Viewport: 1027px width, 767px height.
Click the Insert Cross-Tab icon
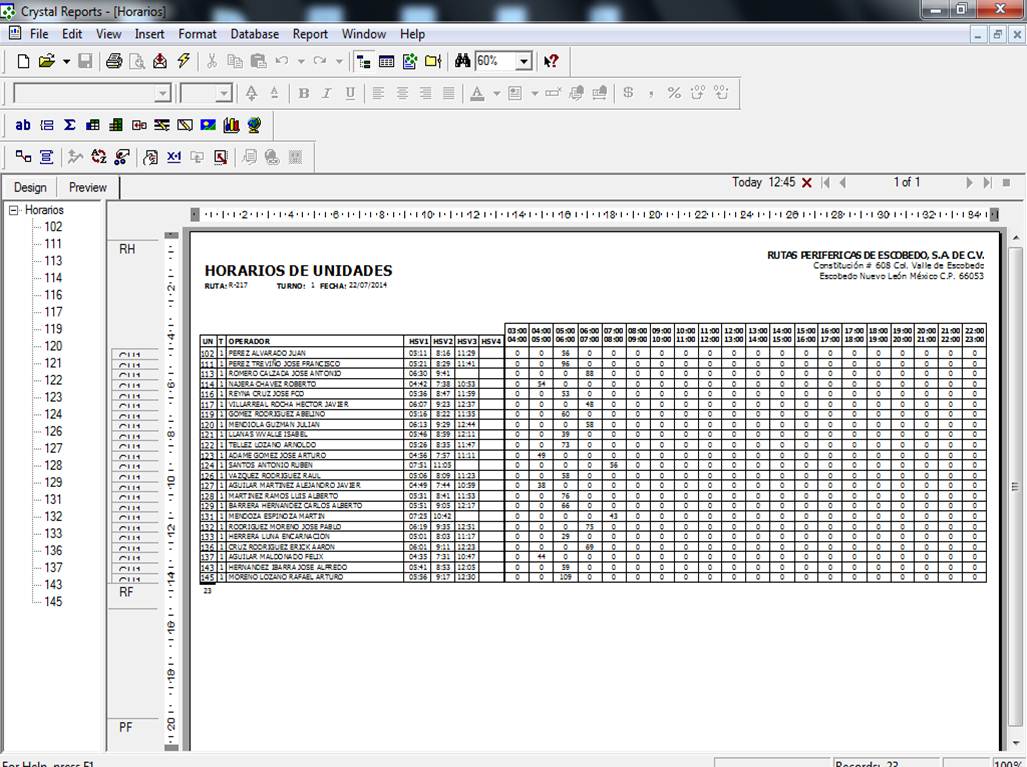click(93, 124)
